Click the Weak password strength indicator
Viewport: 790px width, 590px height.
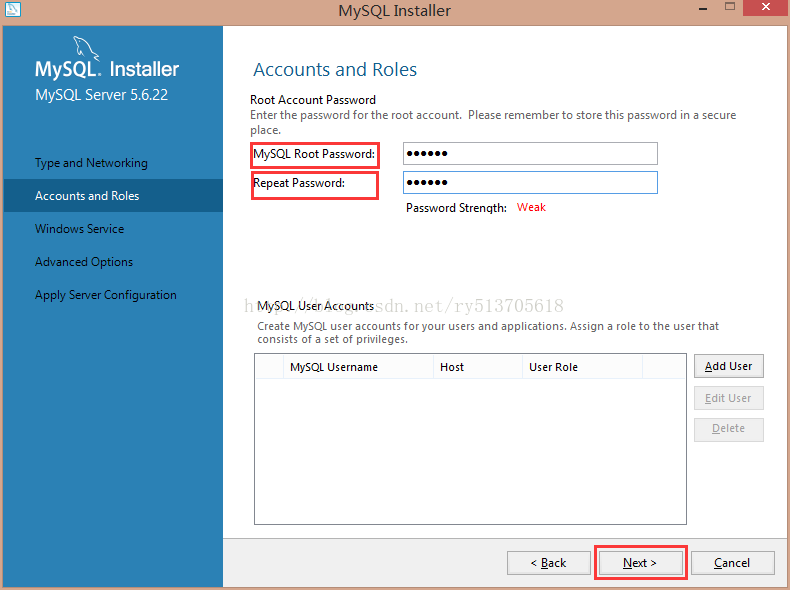531,208
